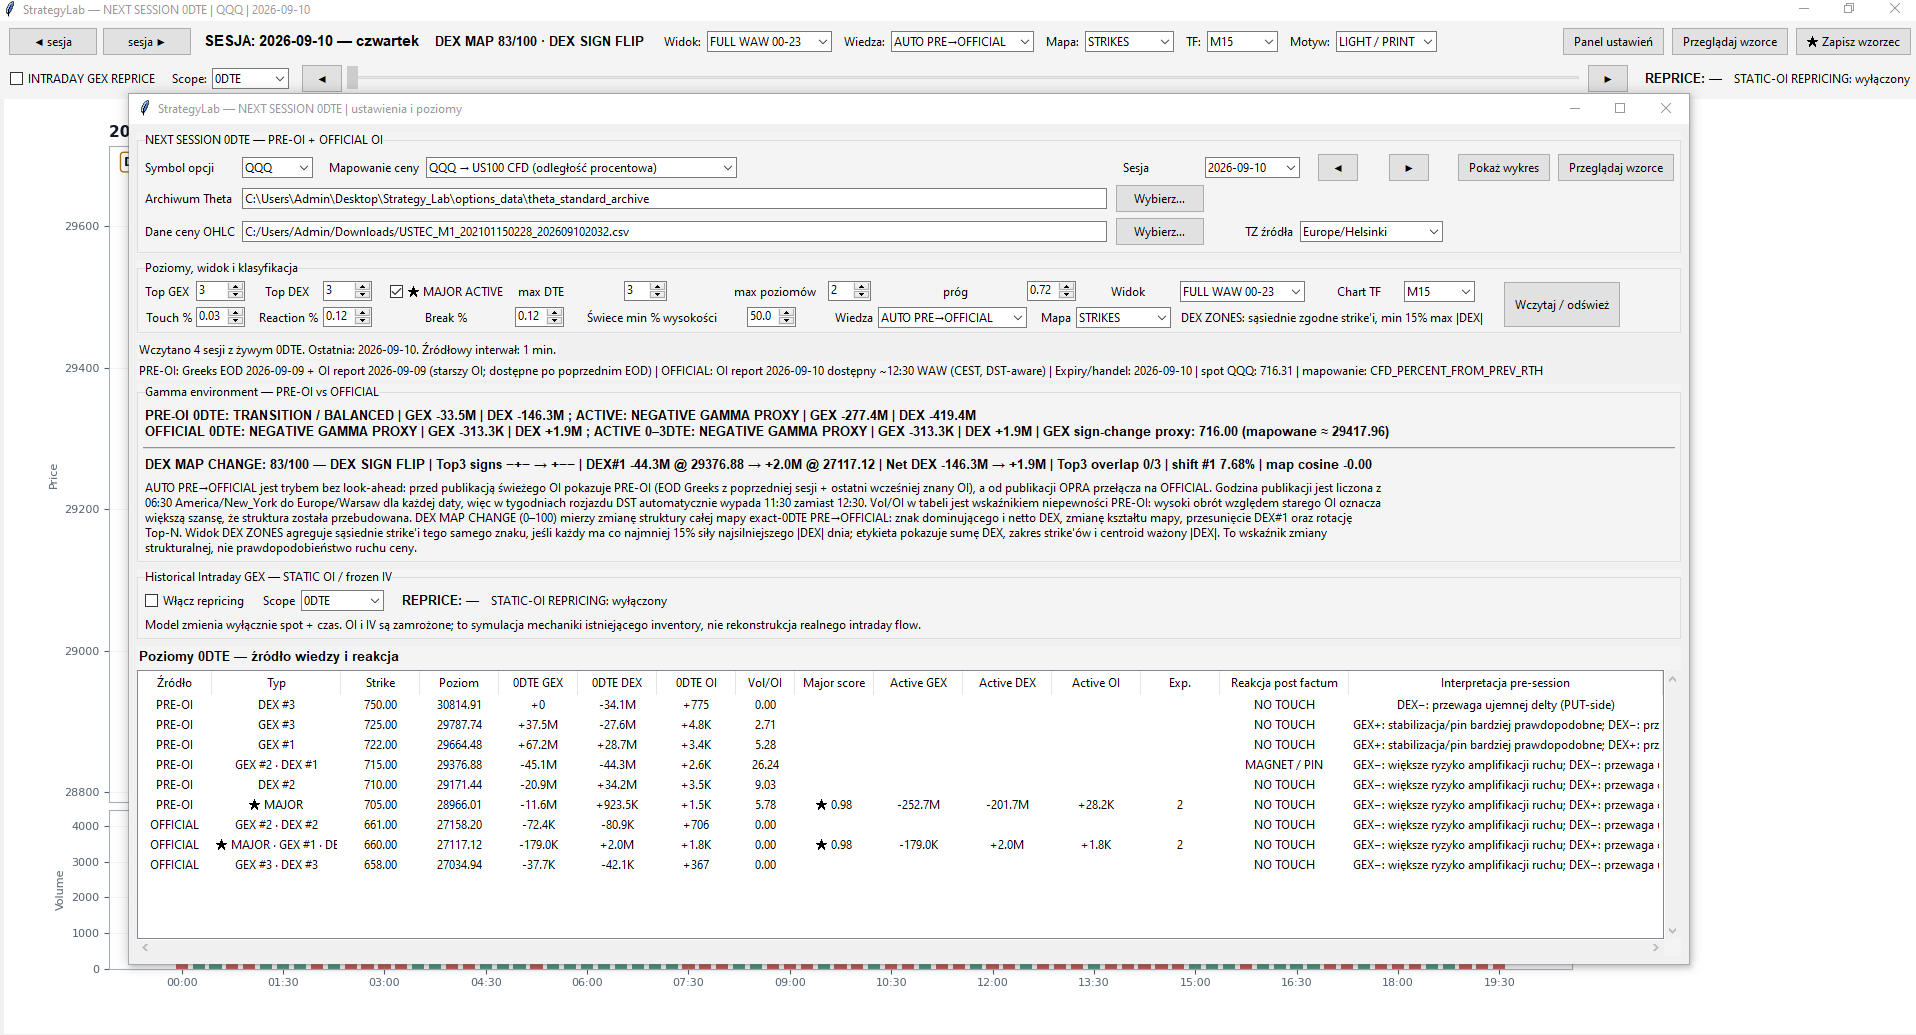The height and width of the screenshot is (1035, 1916).
Task: Sort table by Major score column
Action: click(x=834, y=683)
